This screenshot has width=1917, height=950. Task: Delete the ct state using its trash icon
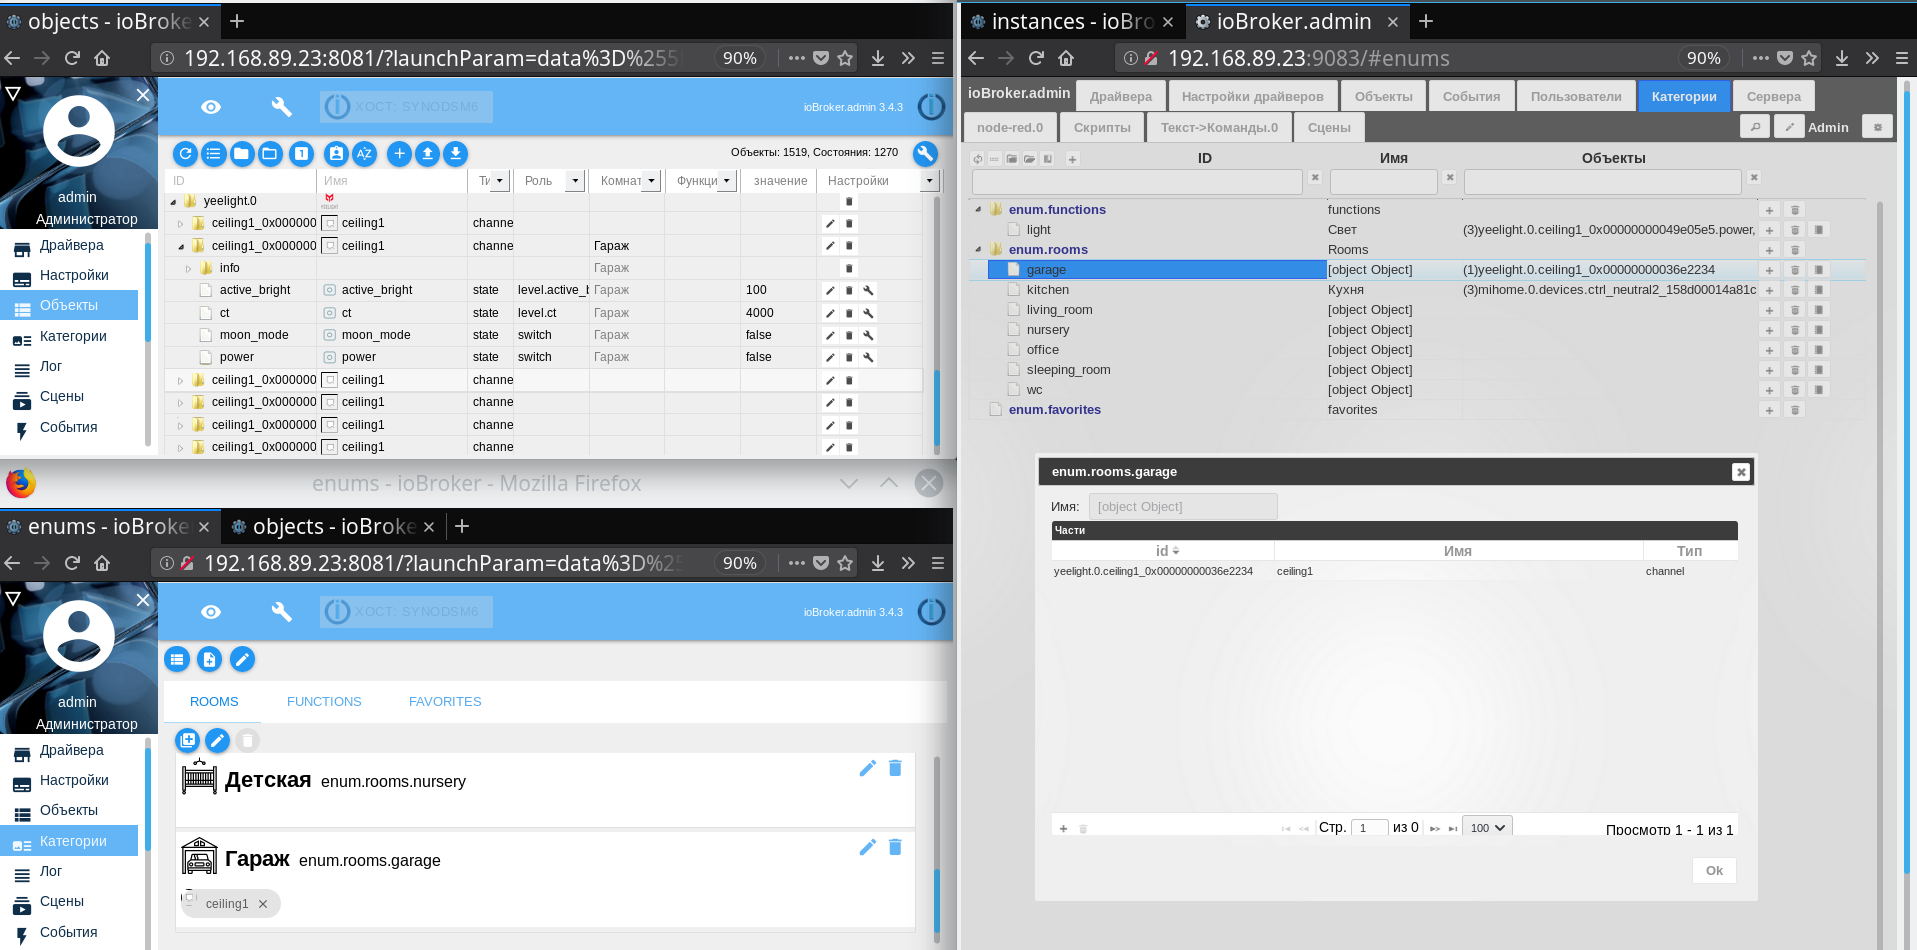pyautogui.click(x=849, y=313)
